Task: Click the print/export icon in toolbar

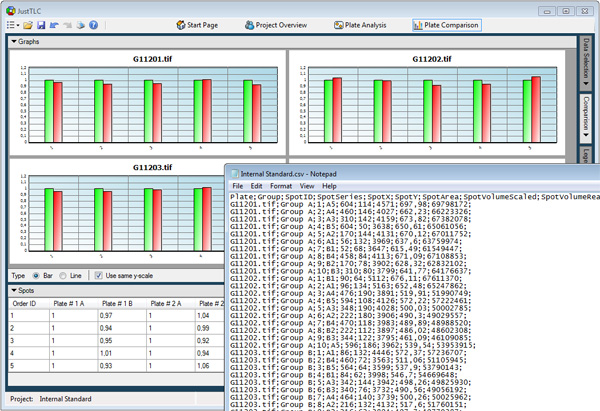Action: [80, 25]
